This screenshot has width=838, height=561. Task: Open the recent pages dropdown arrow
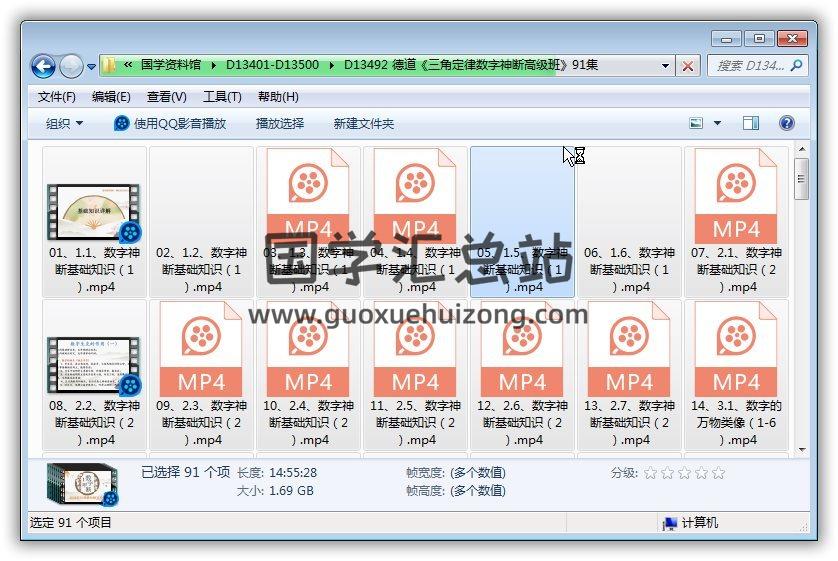coord(91,67)
